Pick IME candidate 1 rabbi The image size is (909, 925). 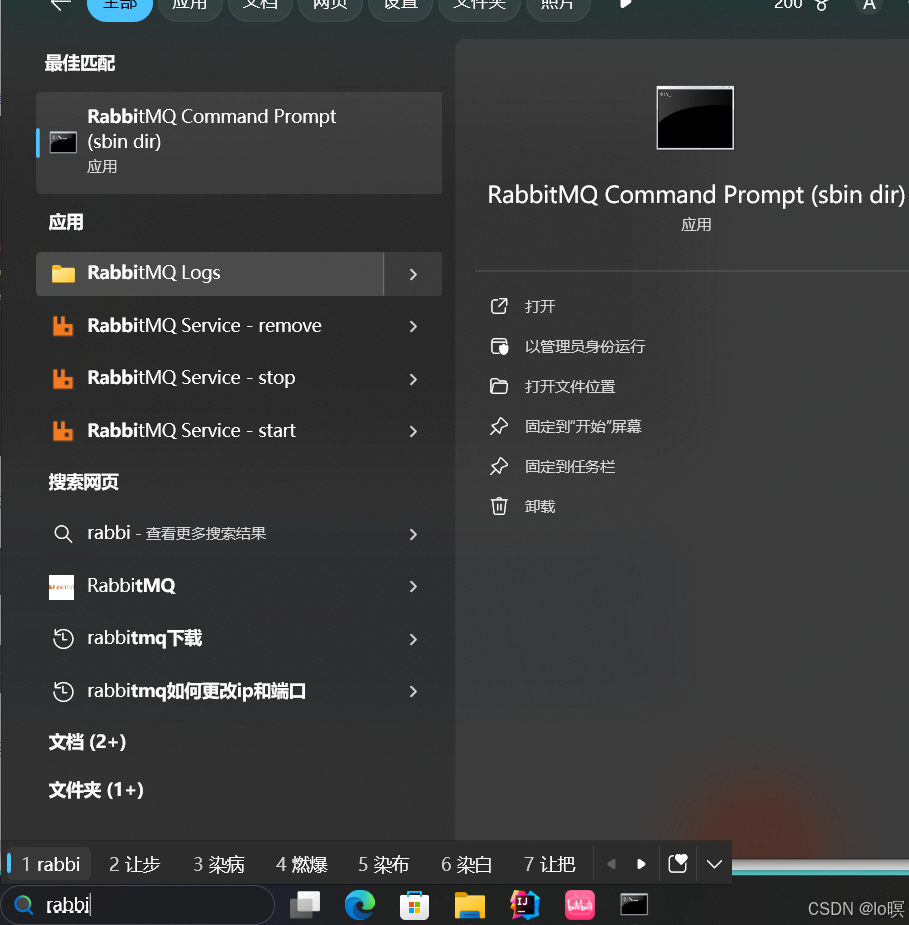(x=50, y=864)
